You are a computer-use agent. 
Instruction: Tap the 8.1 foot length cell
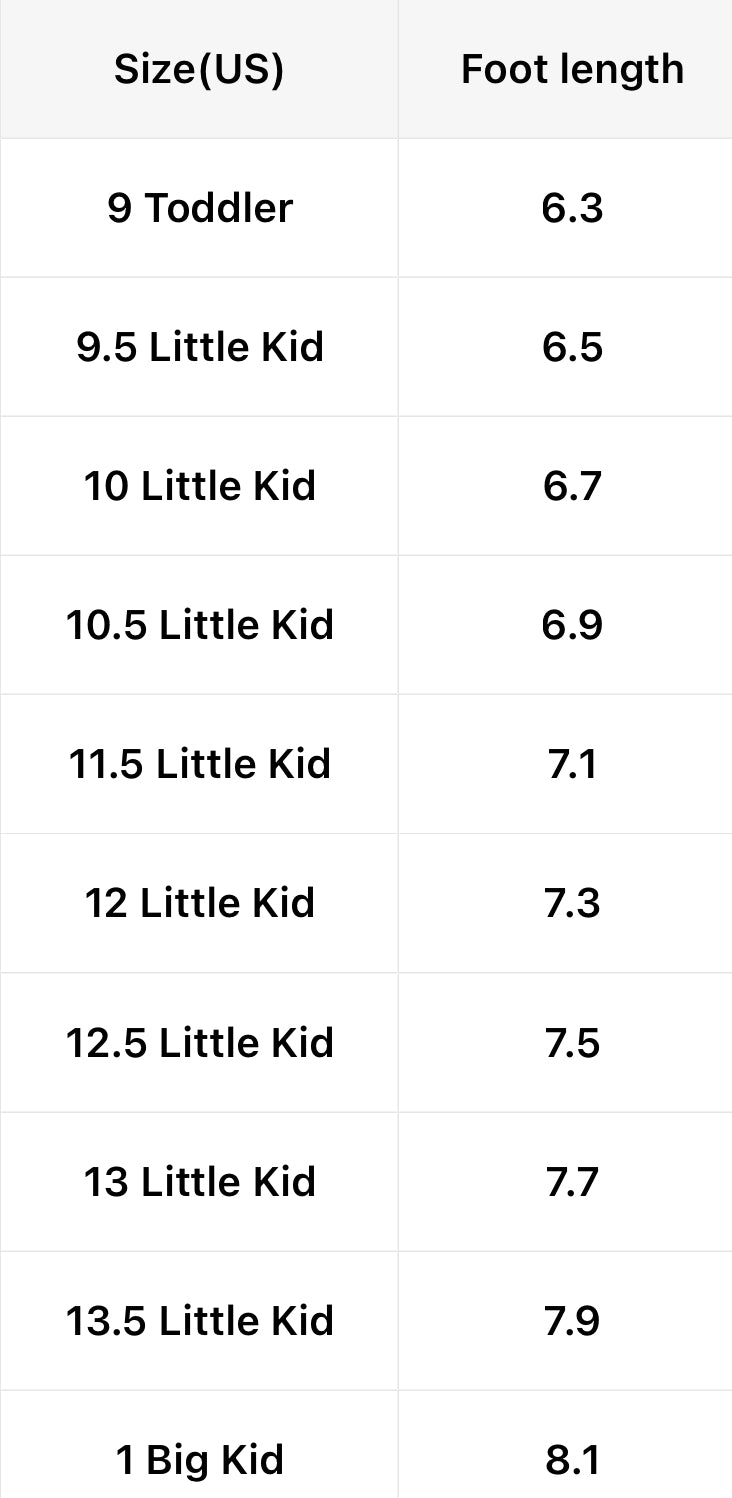(572, 1460)
